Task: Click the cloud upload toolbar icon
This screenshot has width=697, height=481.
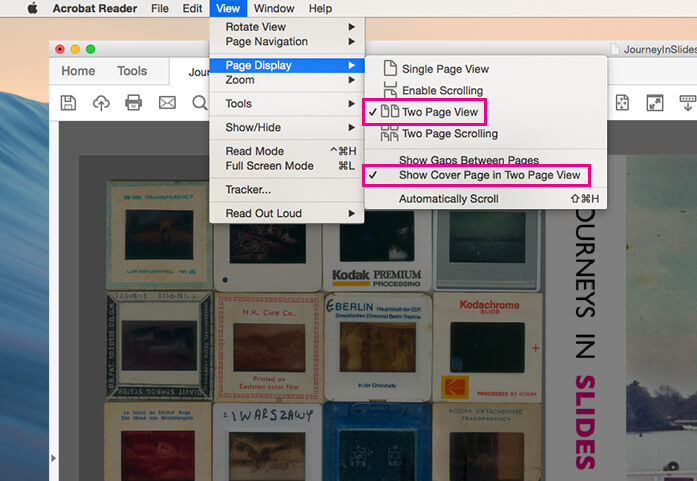Action: [100, 103]
